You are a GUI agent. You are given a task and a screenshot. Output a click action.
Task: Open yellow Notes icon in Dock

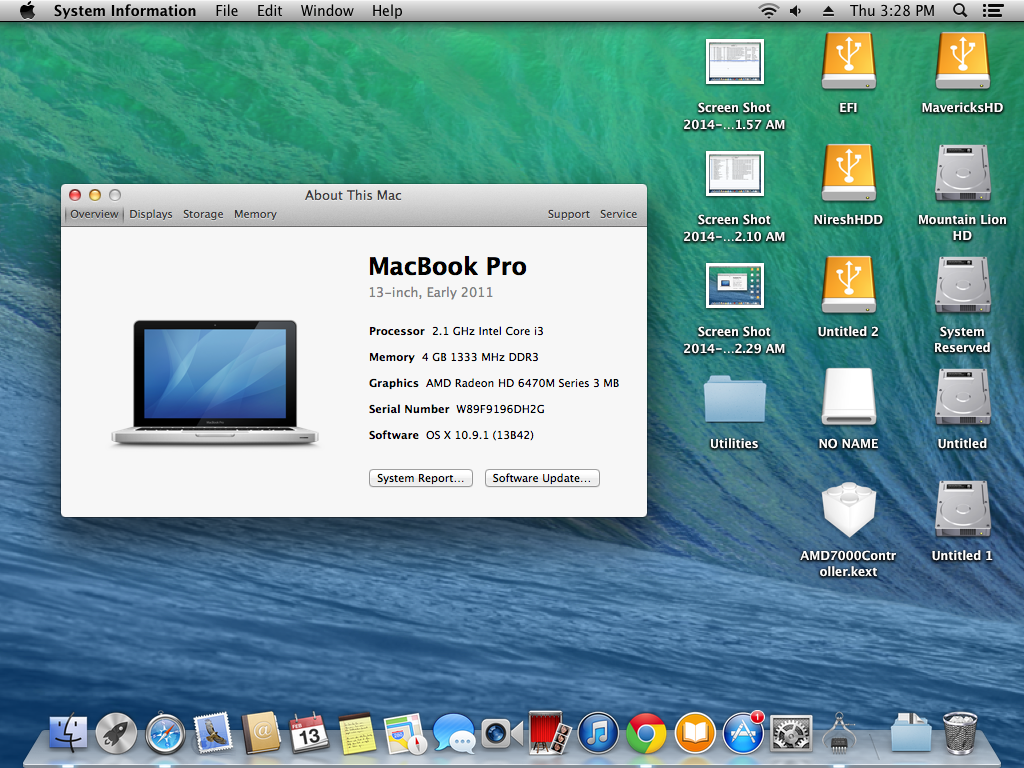tap(357, 733)
